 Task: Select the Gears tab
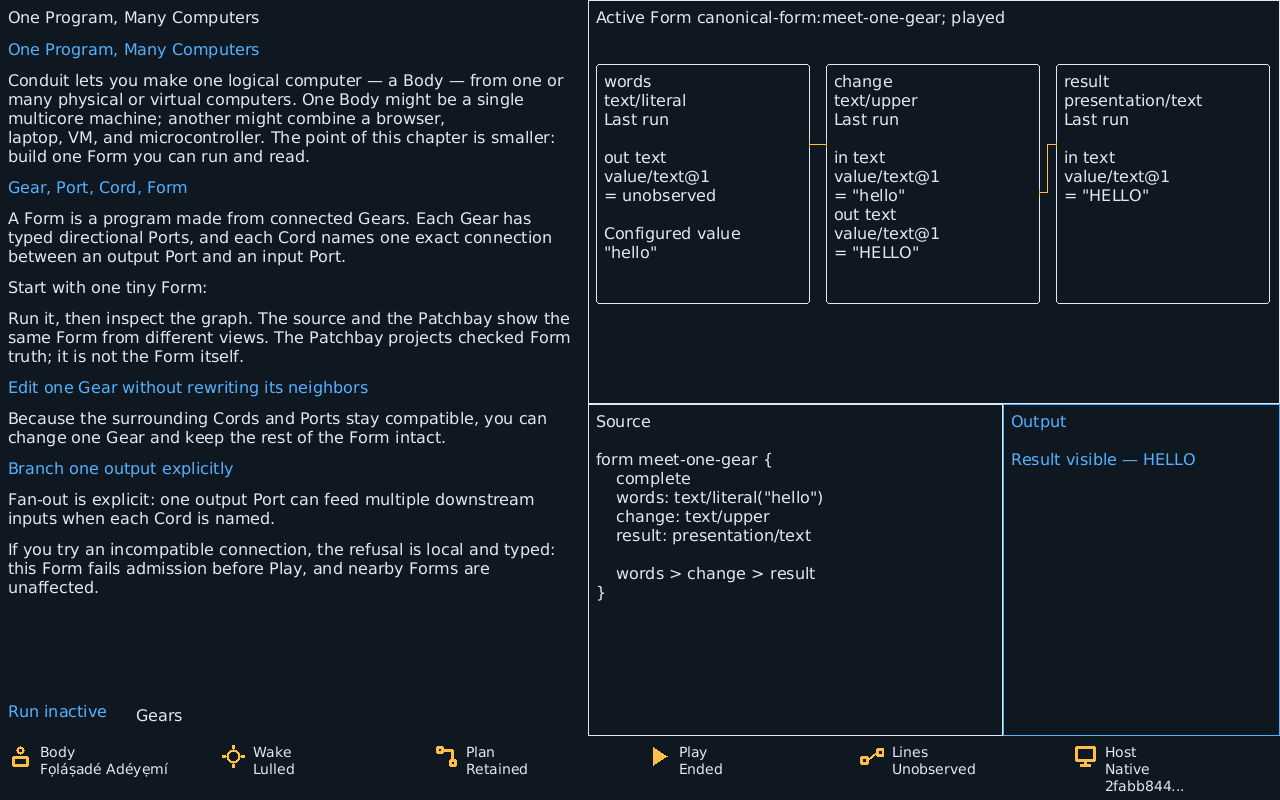159,715
